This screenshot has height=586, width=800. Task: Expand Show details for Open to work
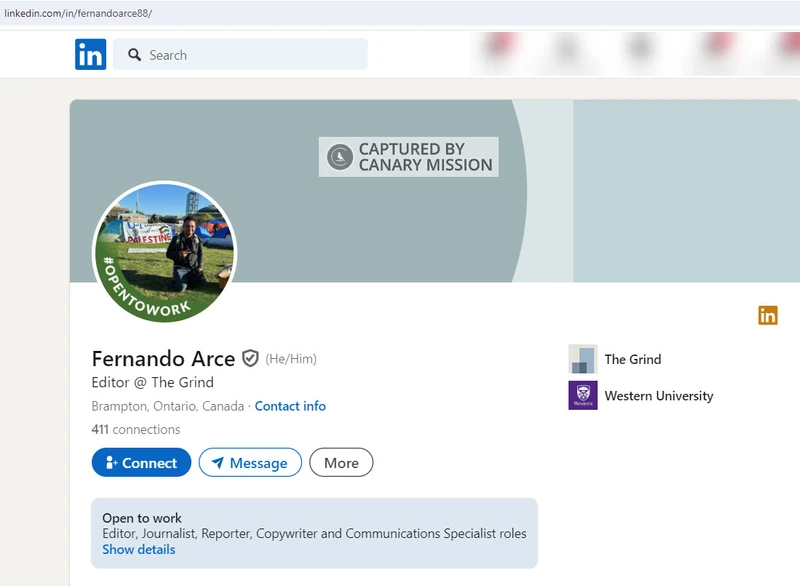[139, 549]
